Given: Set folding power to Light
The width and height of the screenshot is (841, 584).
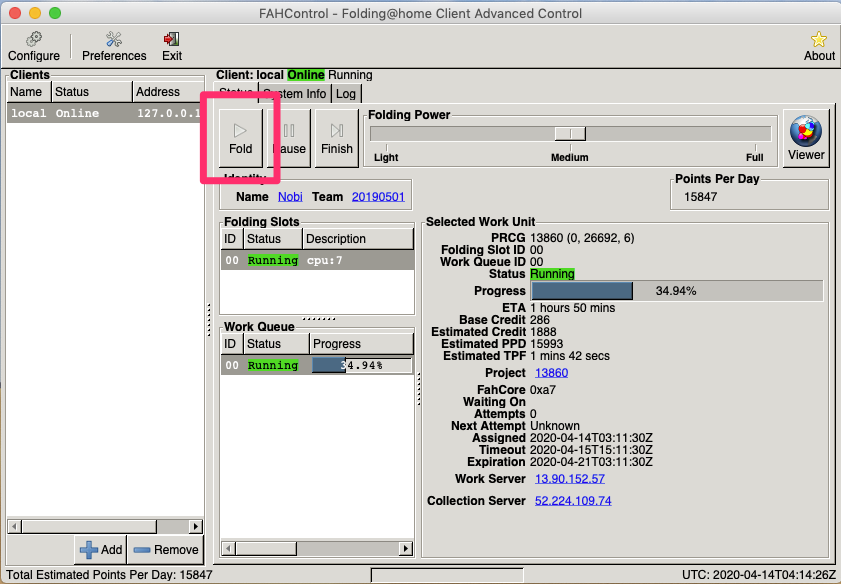Looking at the screenshot, I should [x=386, y=157].
